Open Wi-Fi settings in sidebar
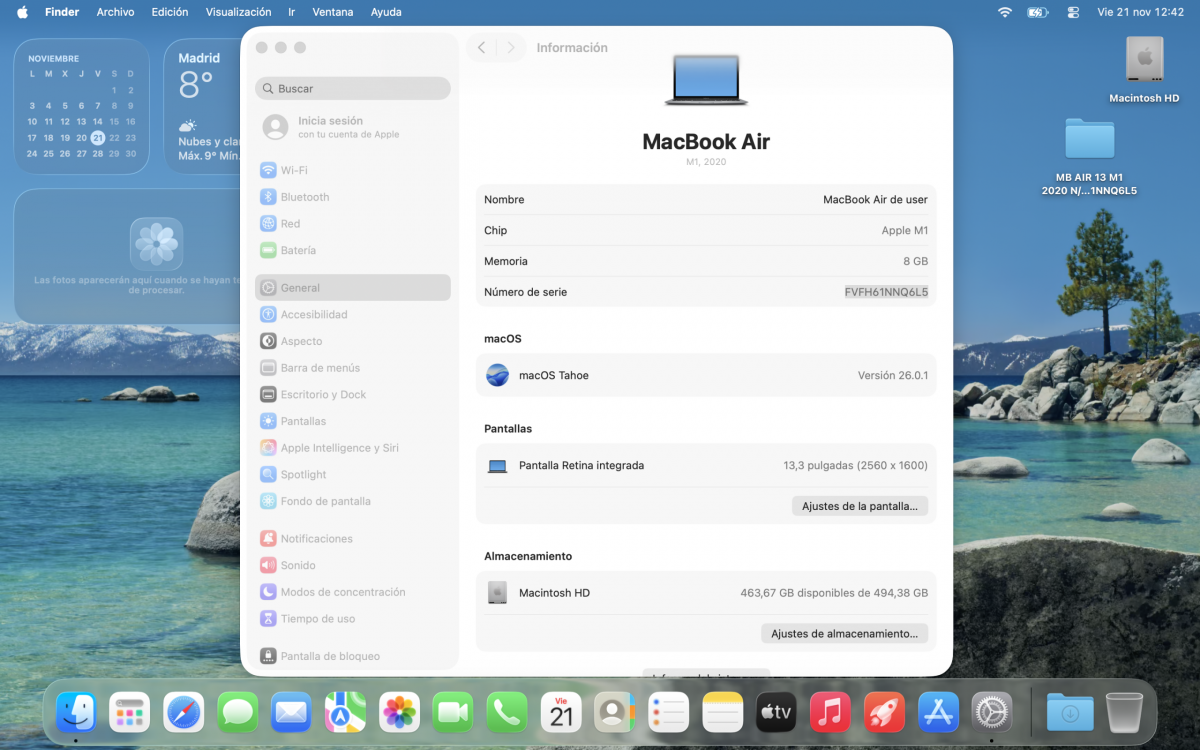Viewport: 1200px width, 750px height. pyautogui.click(x=293, y=170)
